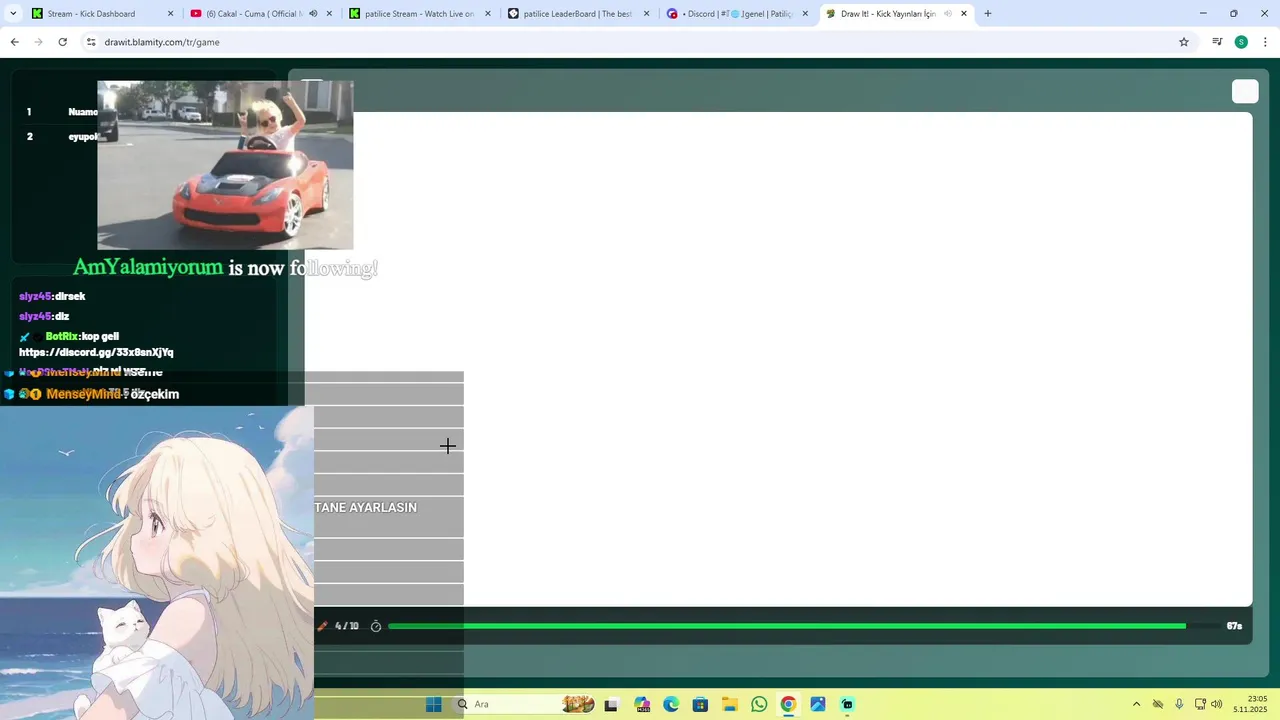Open File Explorer from the taskbar

730,704
